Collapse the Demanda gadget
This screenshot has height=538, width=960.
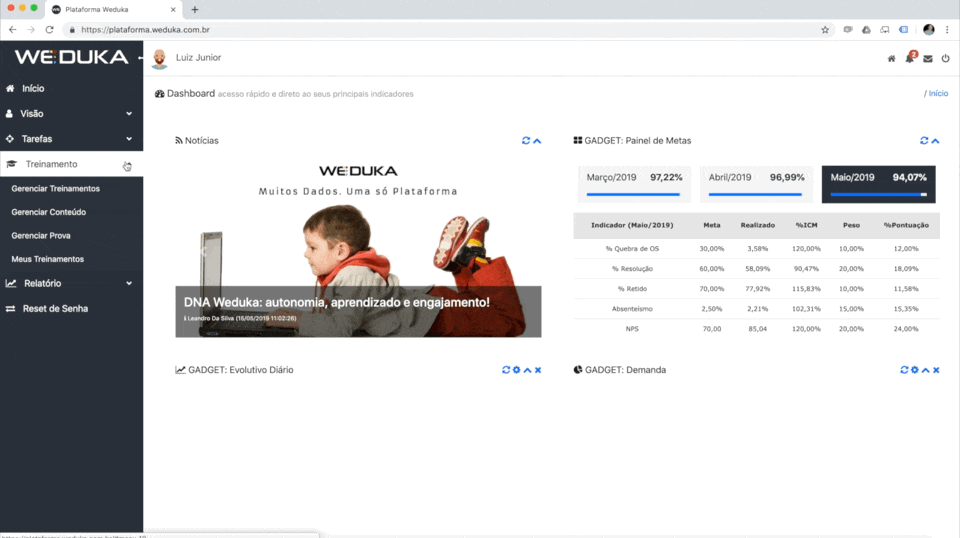[x=925, y=370]
